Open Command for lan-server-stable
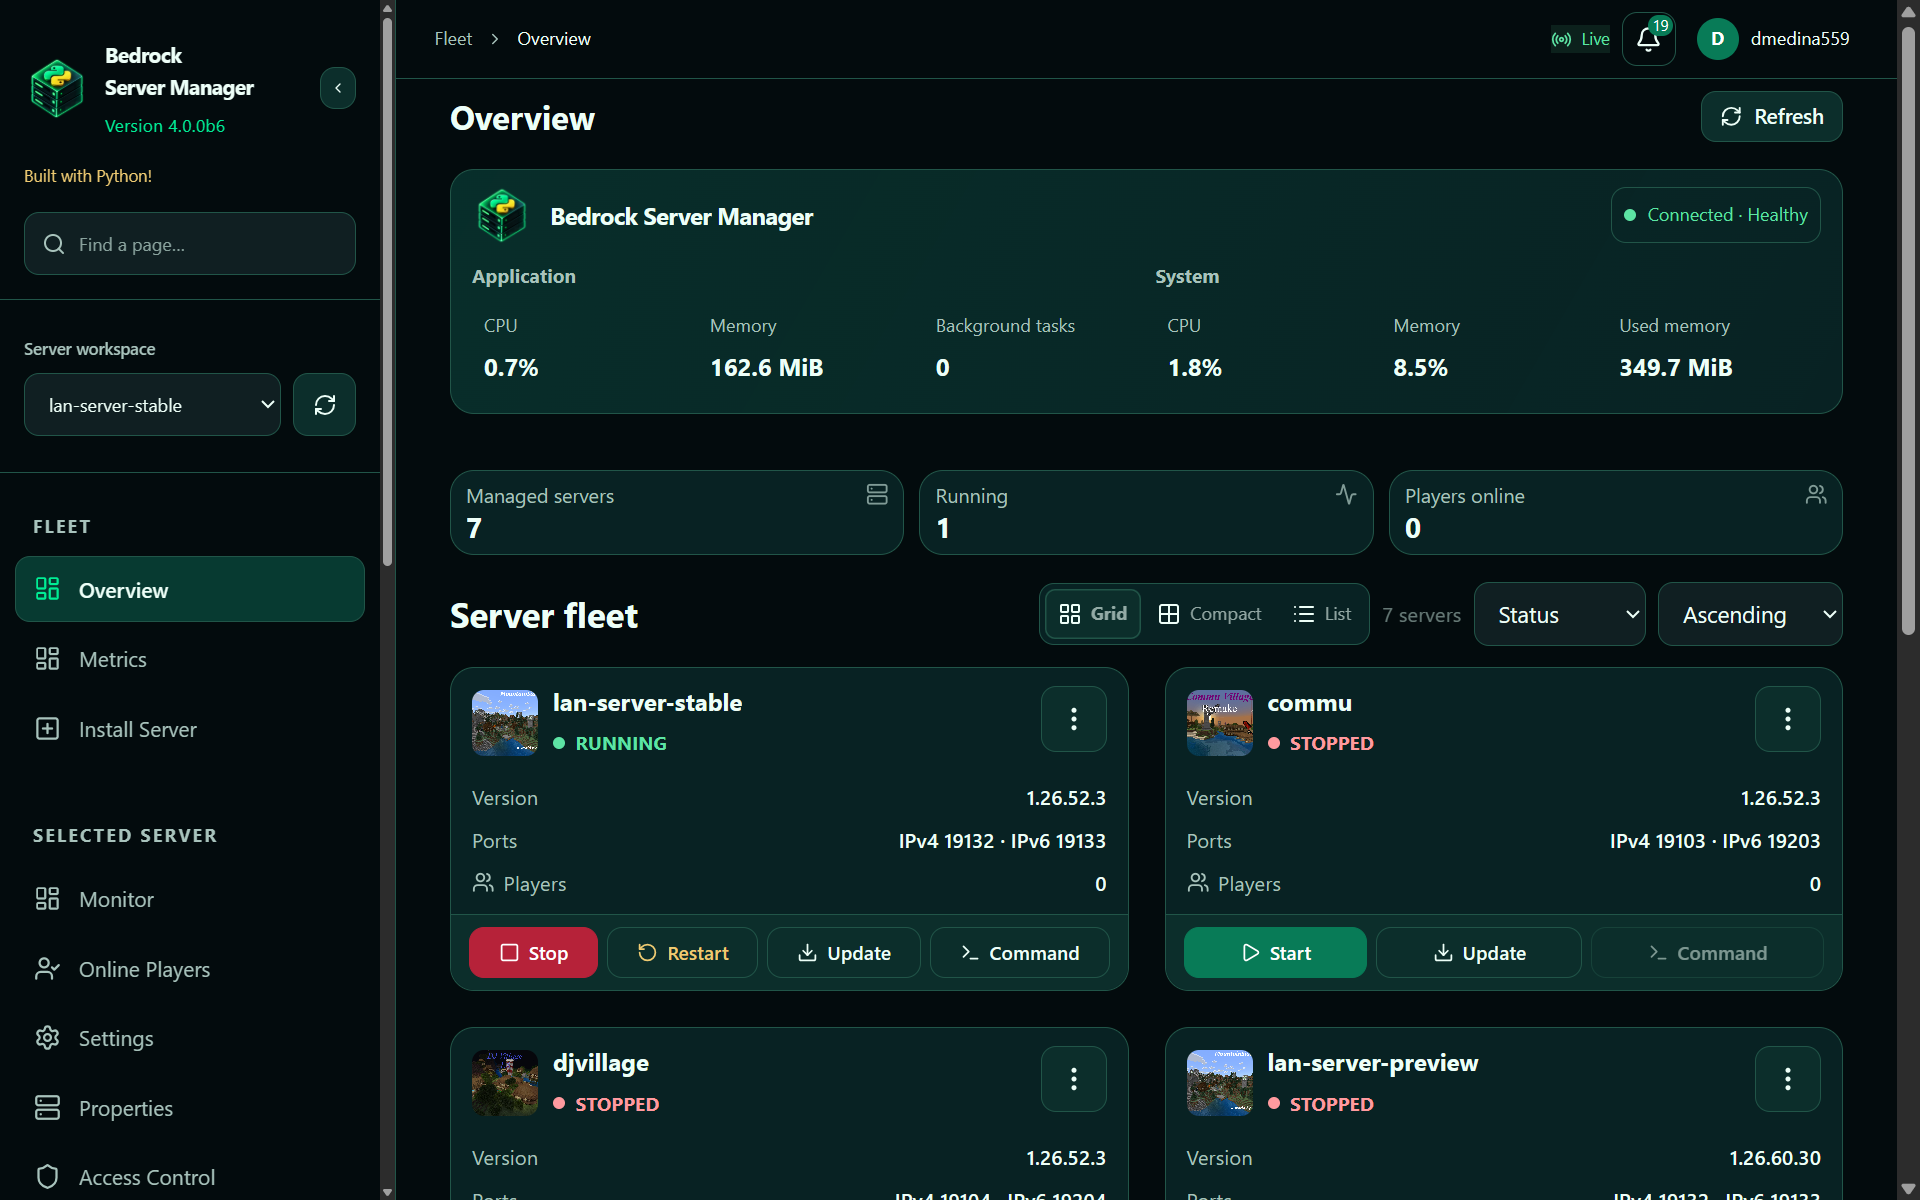This screenshot has height=1200, width=1920. 1020,953
